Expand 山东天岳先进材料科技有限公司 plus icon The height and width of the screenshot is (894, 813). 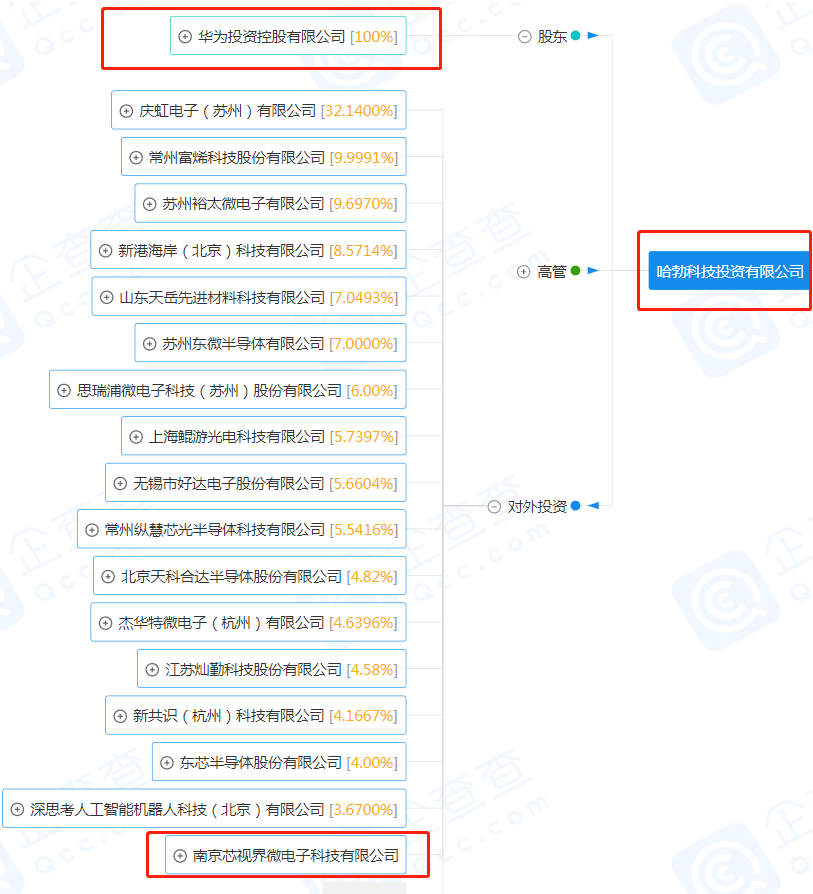point(107,297)
